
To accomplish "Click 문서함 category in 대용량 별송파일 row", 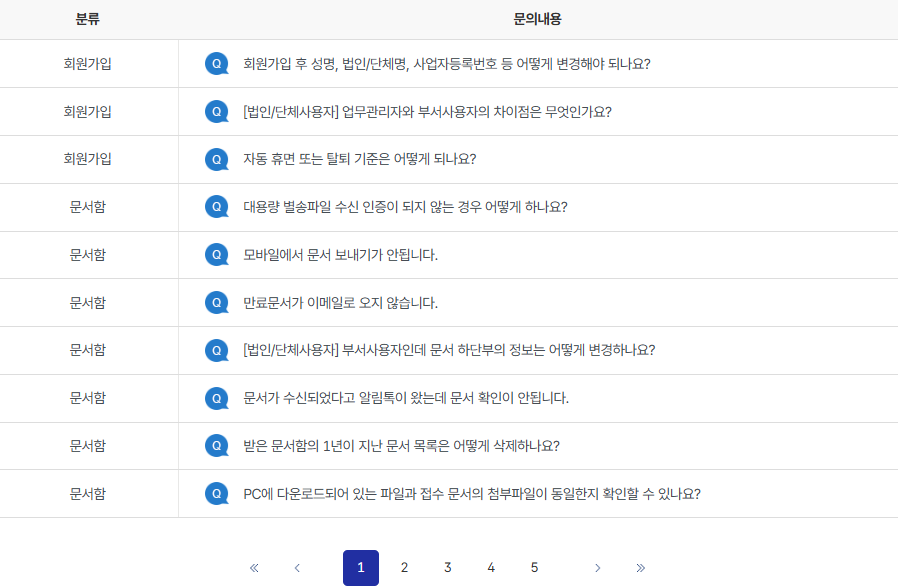I will point(88,207).
